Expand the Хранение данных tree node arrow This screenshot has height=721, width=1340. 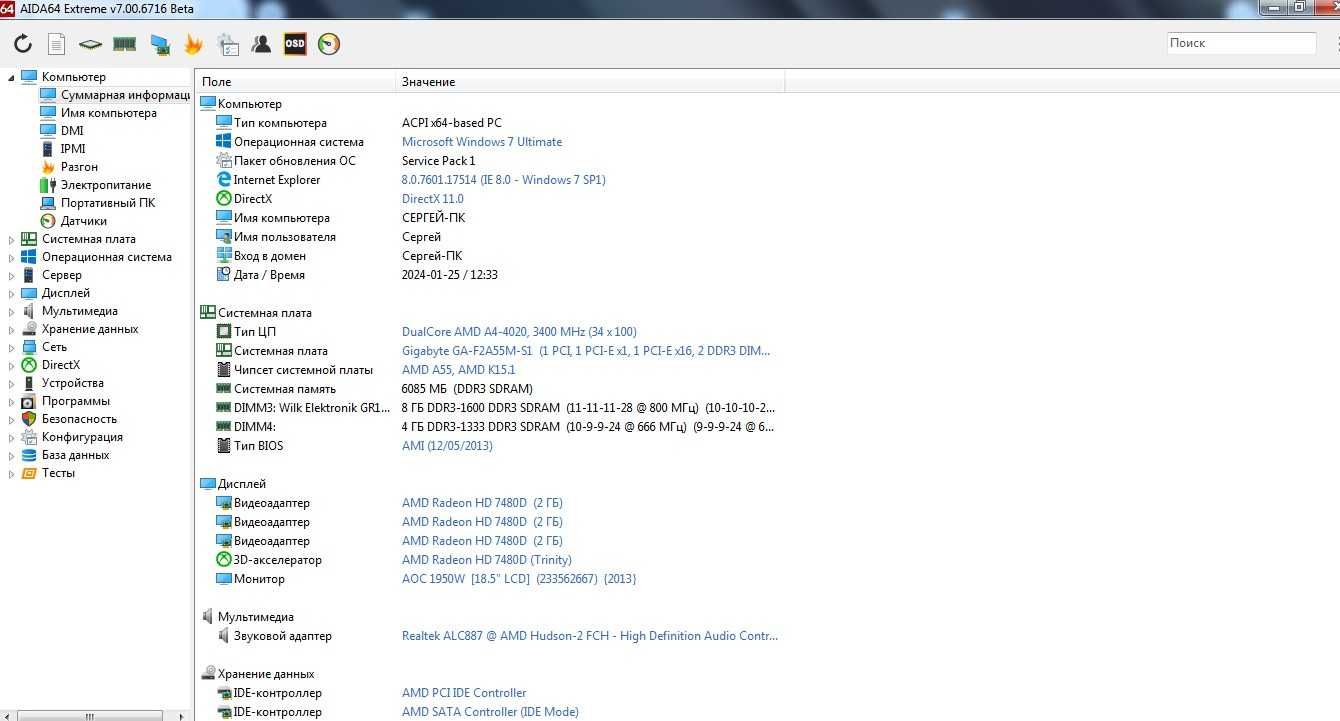click(x=12, y=330)
